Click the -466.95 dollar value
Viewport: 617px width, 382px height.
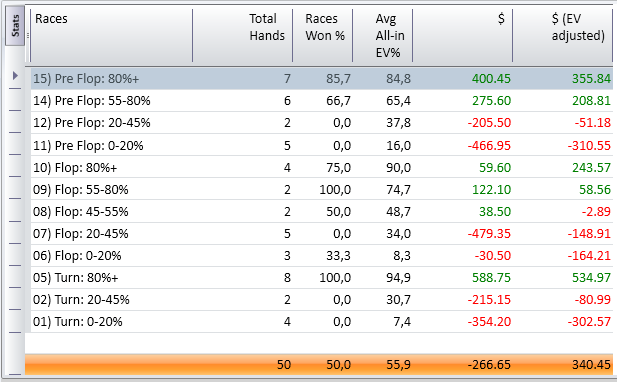click(x=489, y=146)
